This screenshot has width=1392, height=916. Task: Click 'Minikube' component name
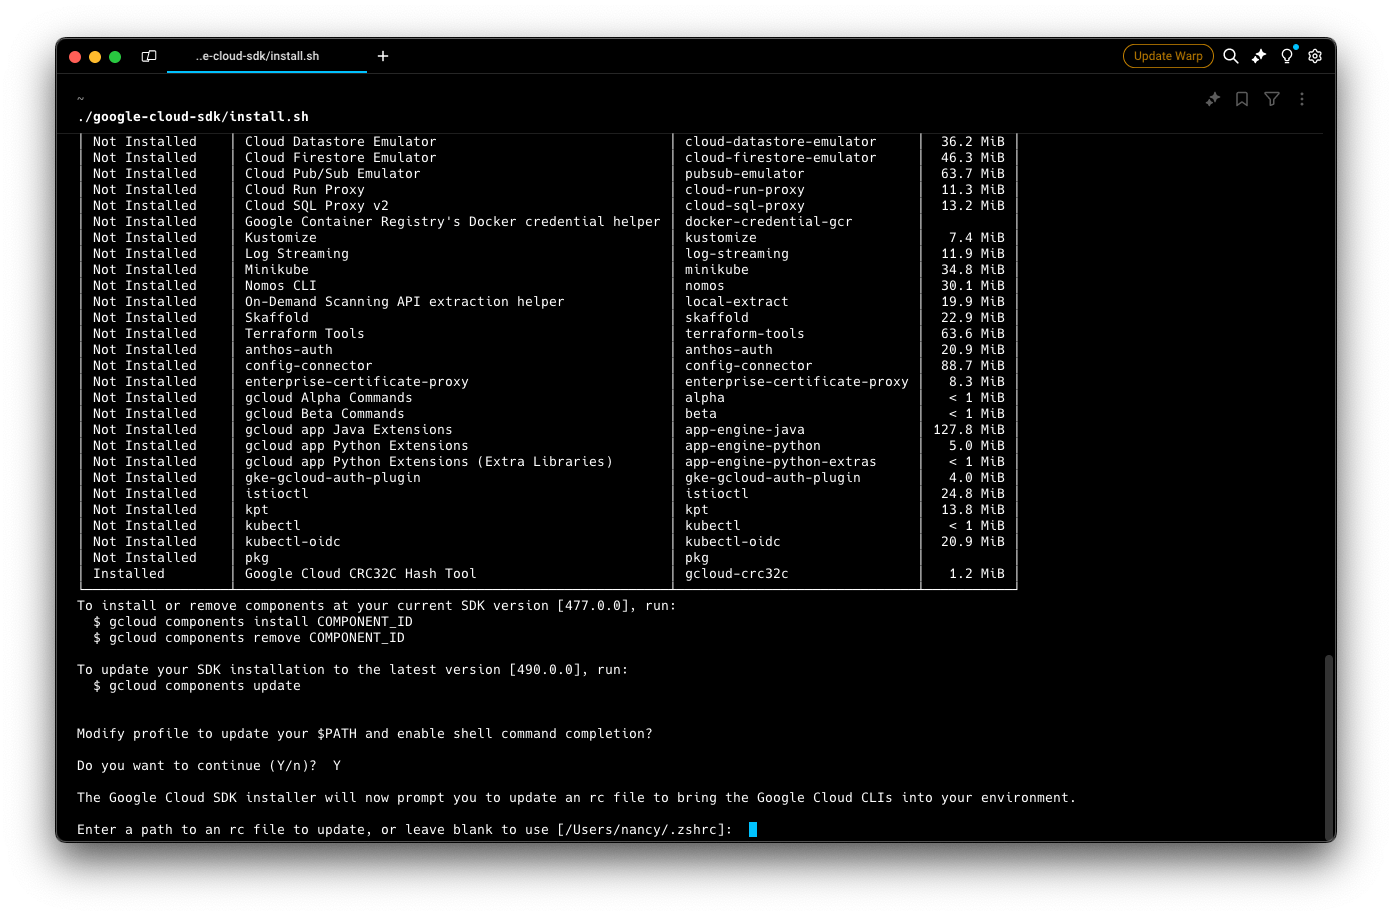pyautogui.click(x=276, y=270)
